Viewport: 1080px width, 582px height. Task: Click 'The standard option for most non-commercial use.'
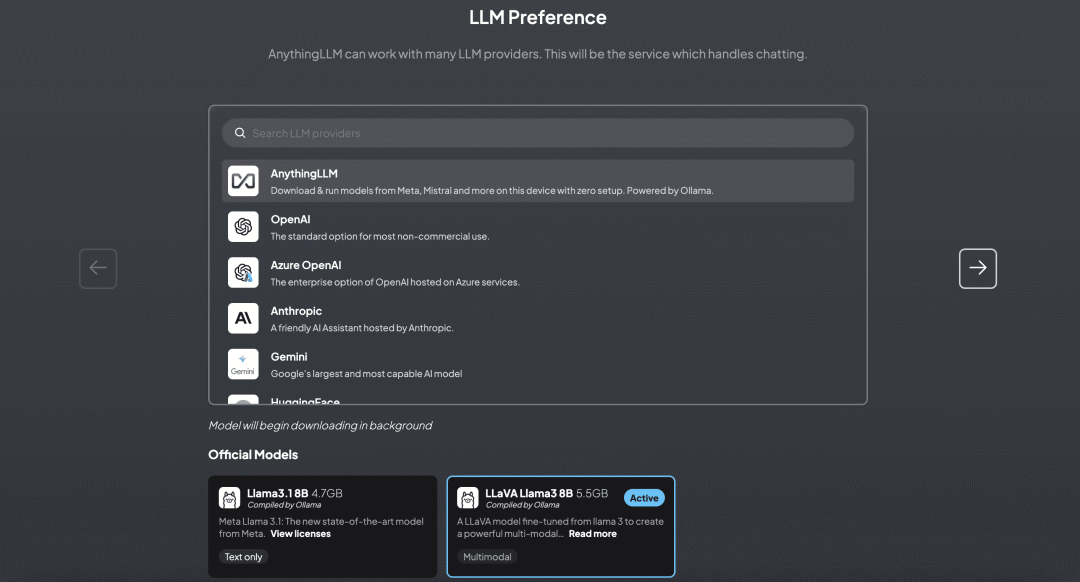pos(380,236)
